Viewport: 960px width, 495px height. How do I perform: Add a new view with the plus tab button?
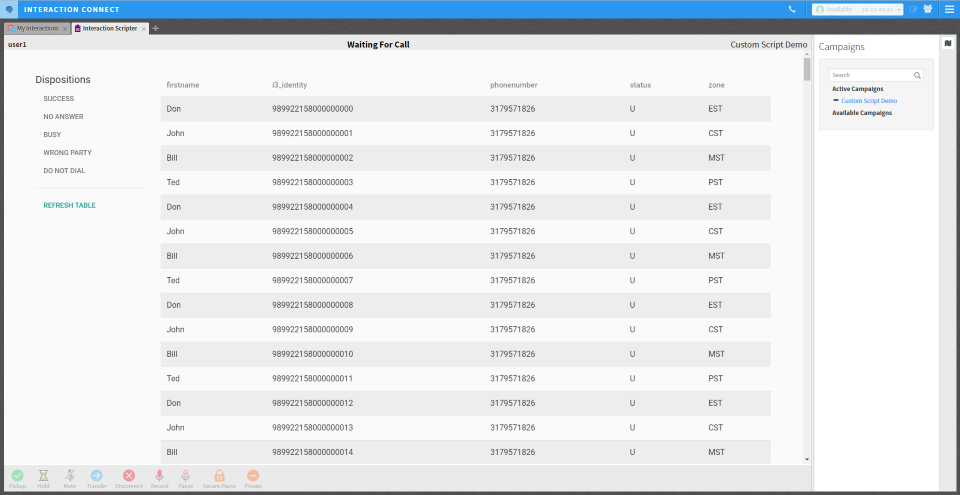coord(156,28)
